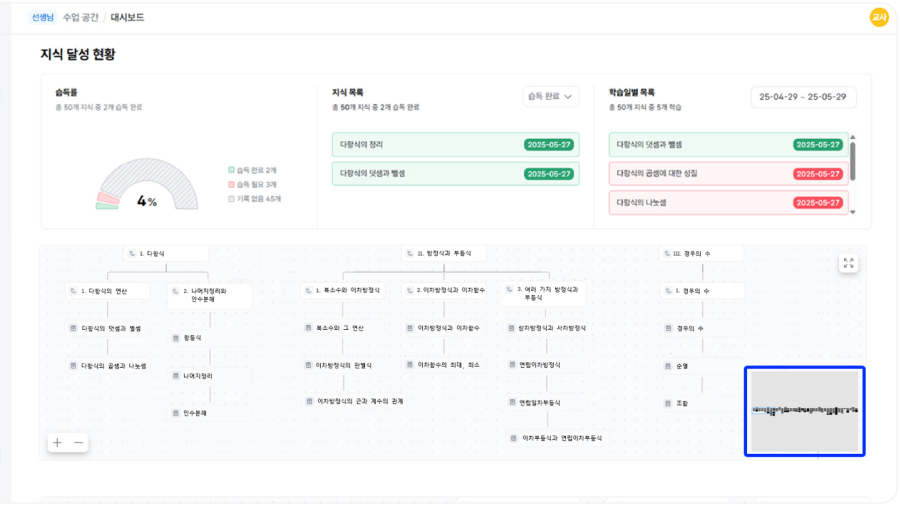Zoom in with the plus icon
This screenshot has height=506, width=900.
57,442
